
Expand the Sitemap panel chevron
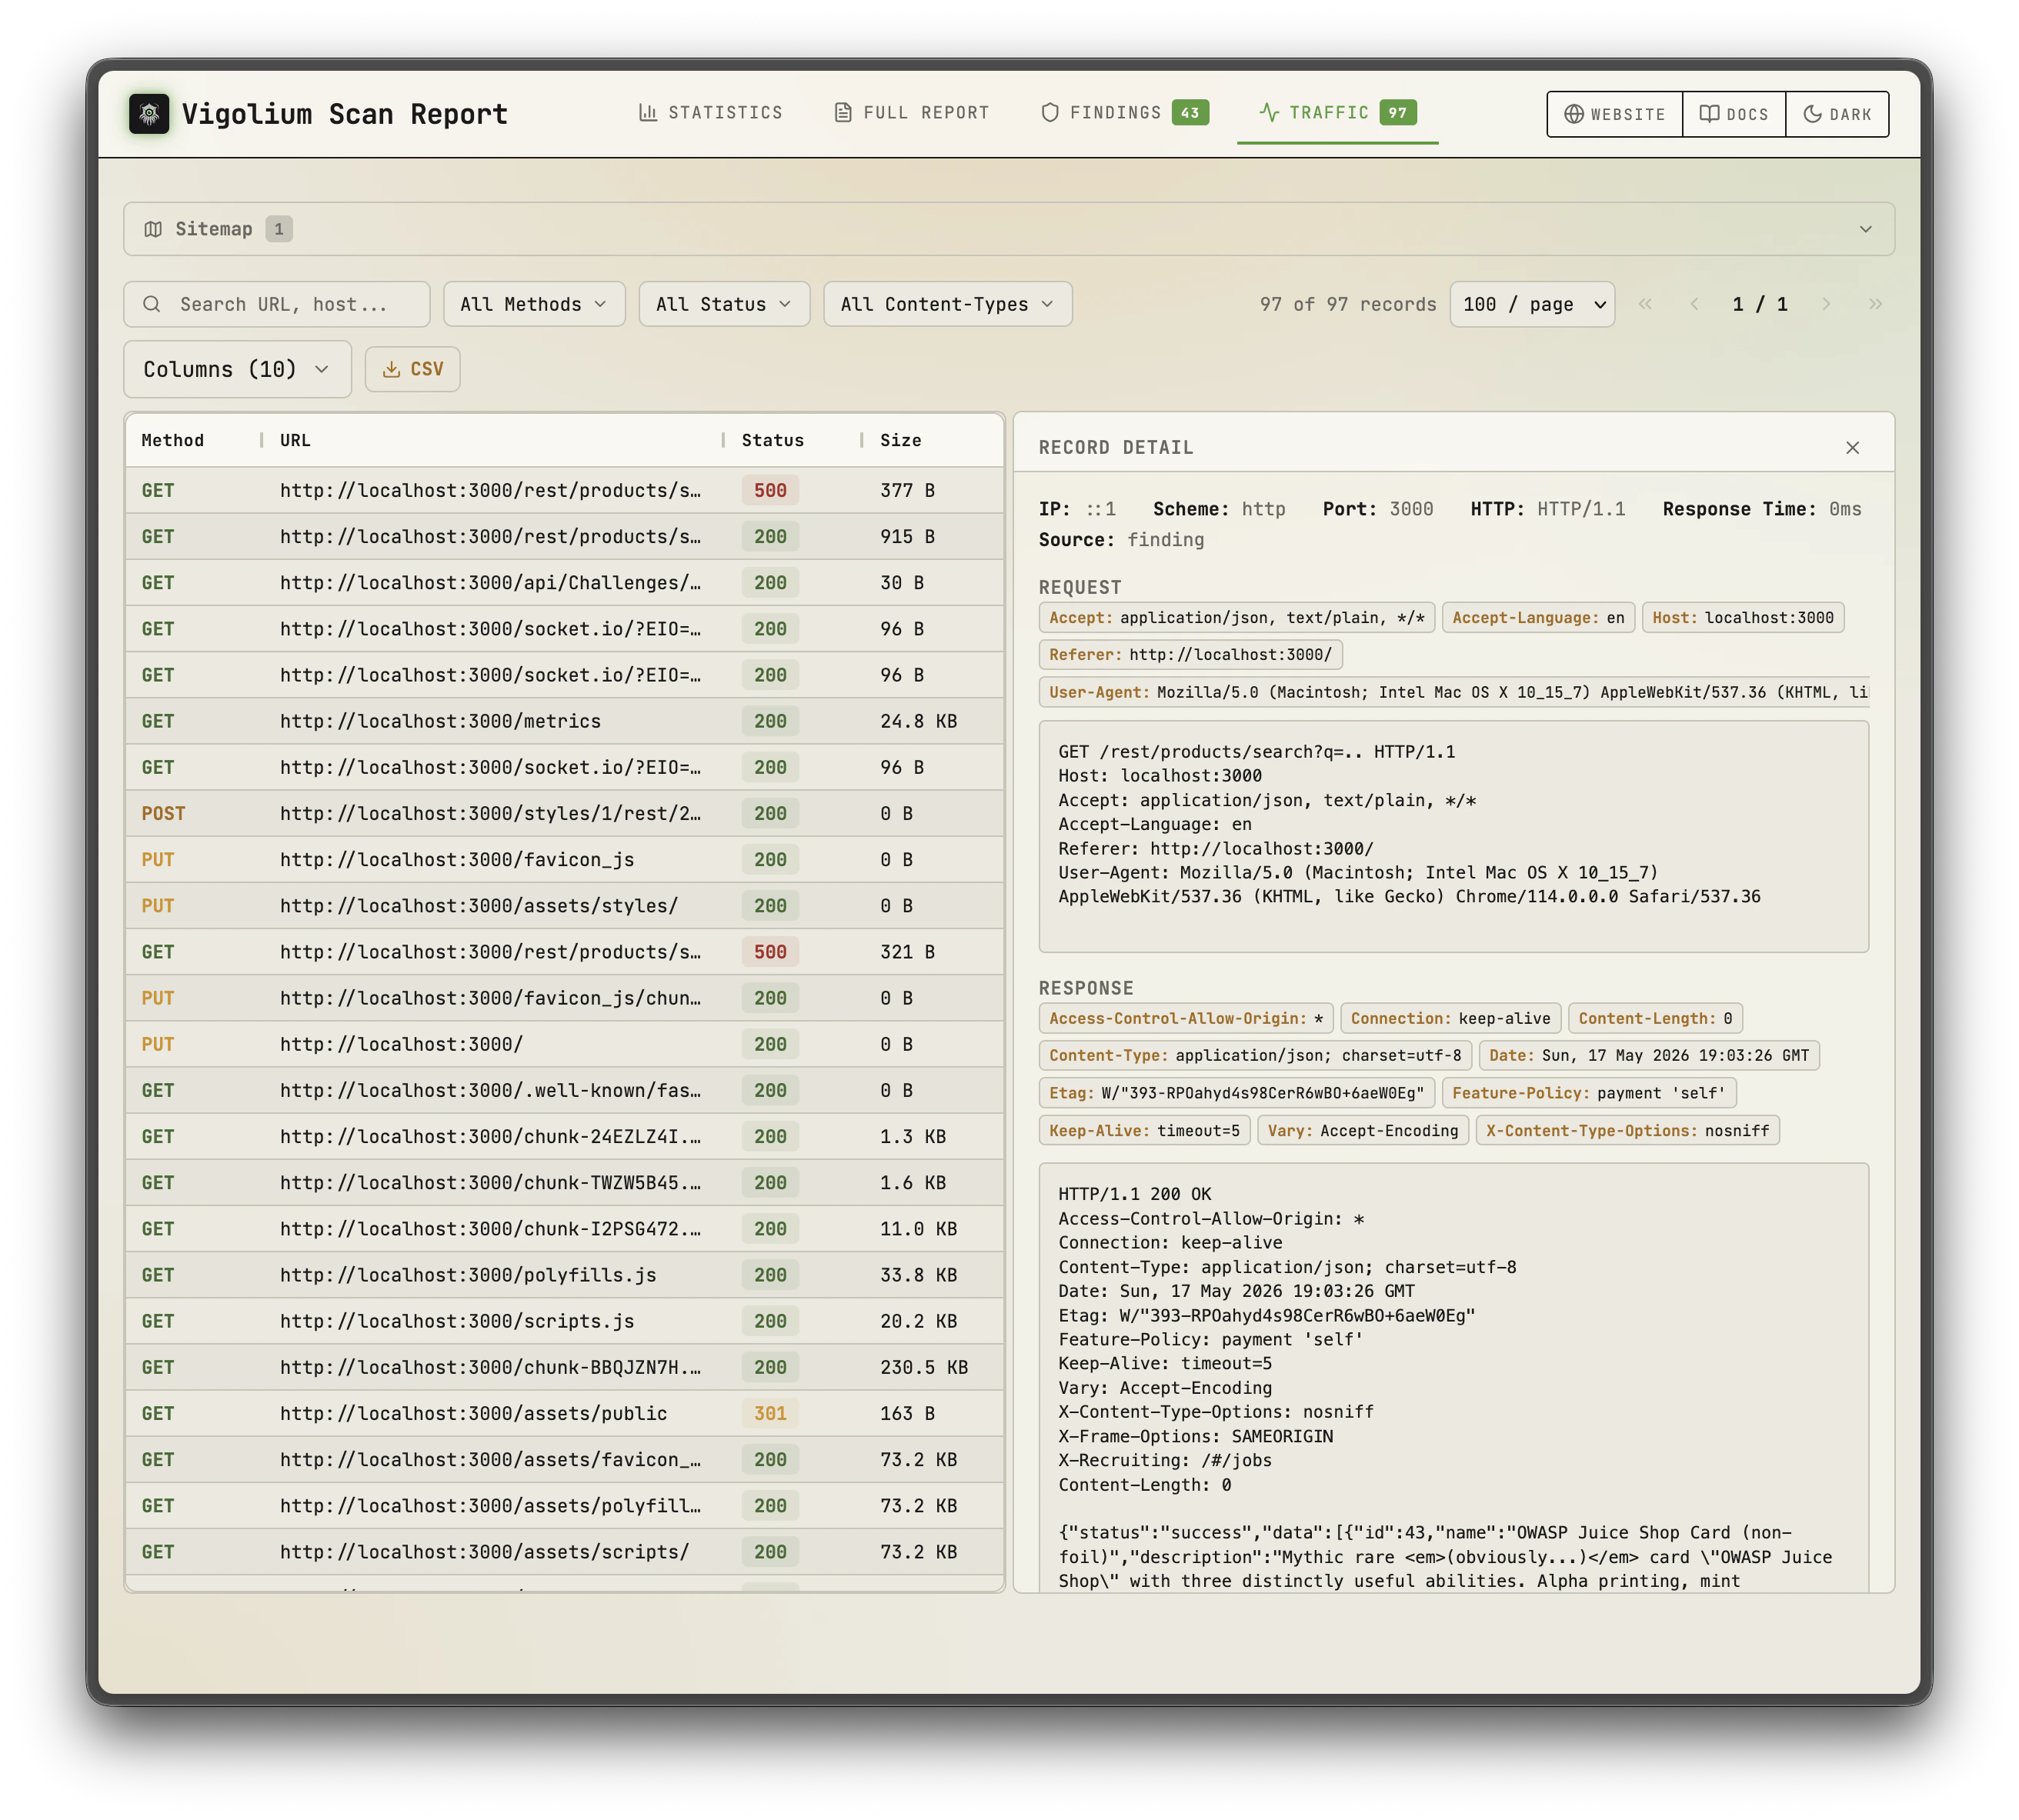click(x=1864, y=229)
